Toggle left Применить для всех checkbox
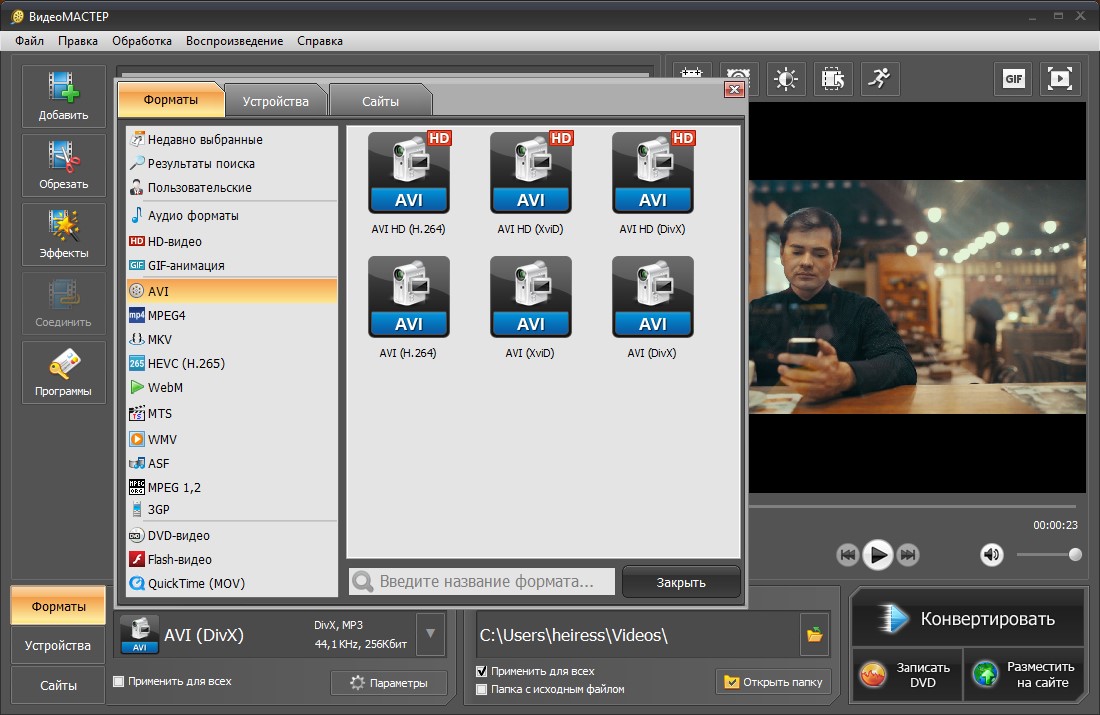The height and width of the screenshot is (715, 1100). click(119, 681)
